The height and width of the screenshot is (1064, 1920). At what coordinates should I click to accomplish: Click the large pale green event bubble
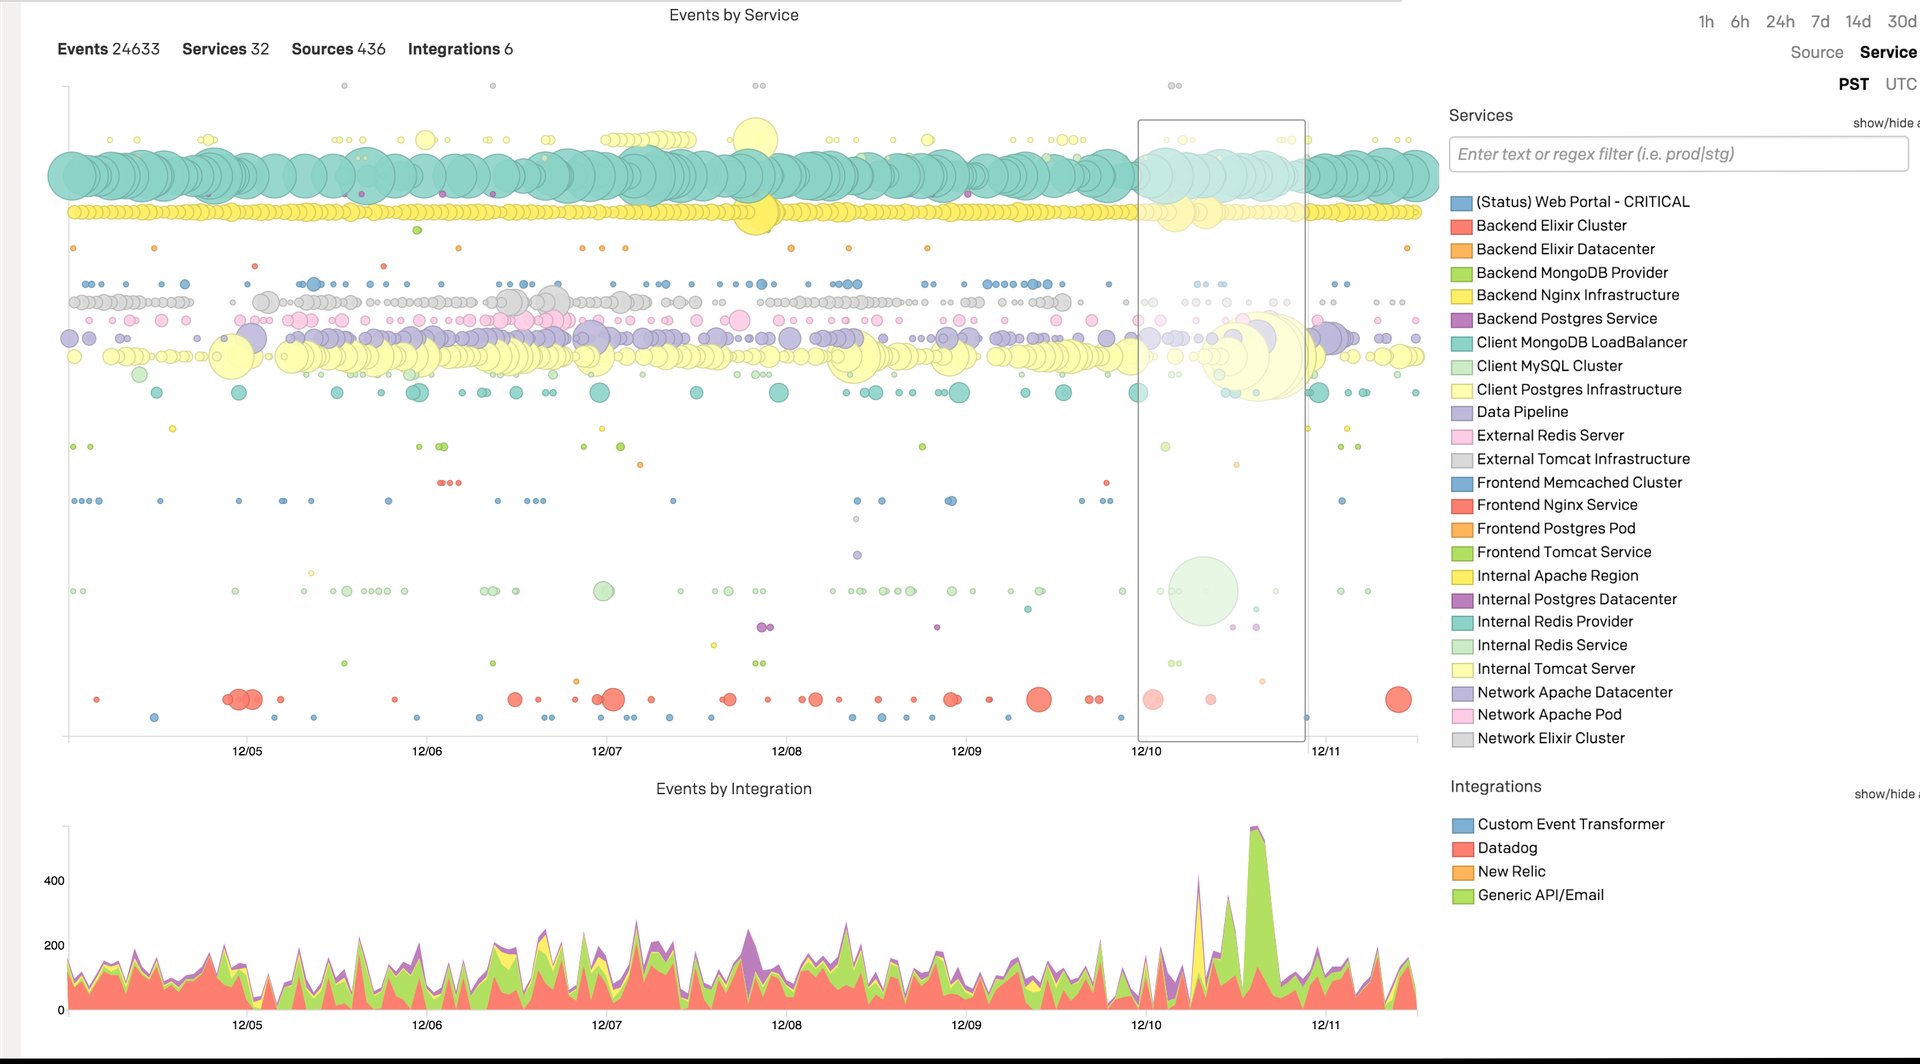pyautogui.click(x=1203, y=591)
